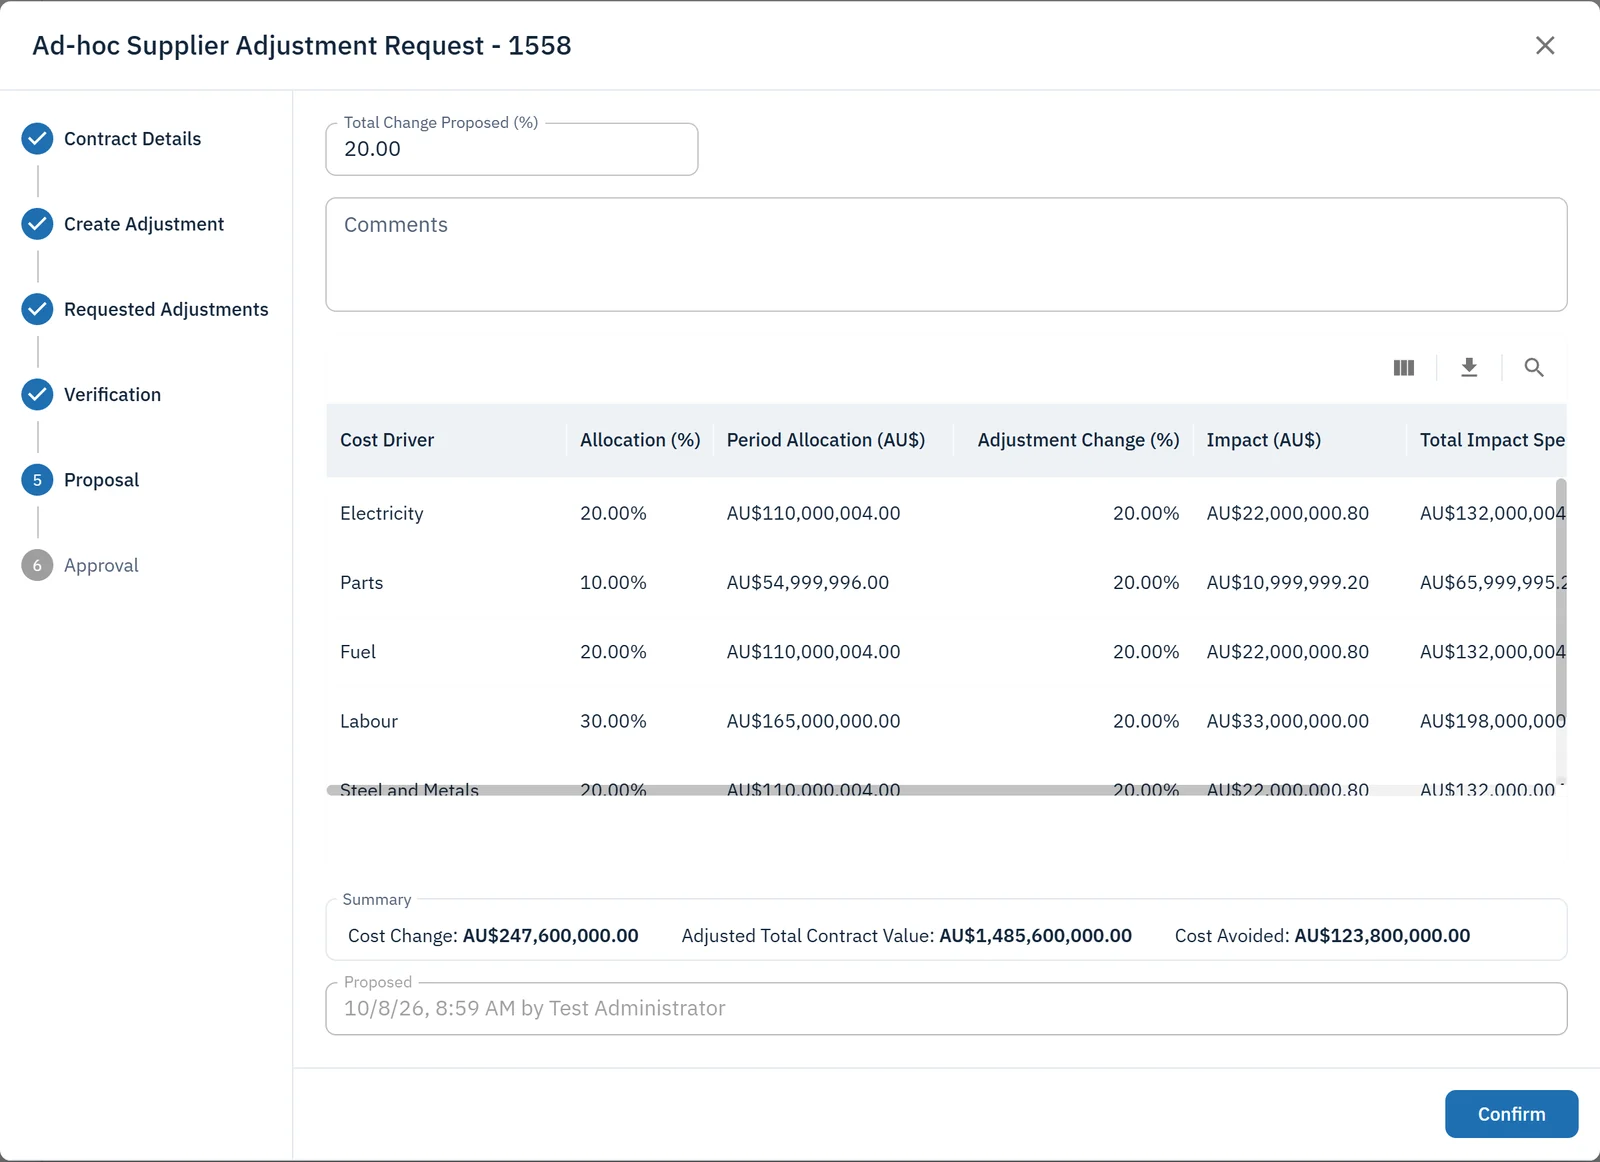This screenshot has height=1162, width=1600.
Task: Click the Verification checkmark icon
Action: point(37,395)
